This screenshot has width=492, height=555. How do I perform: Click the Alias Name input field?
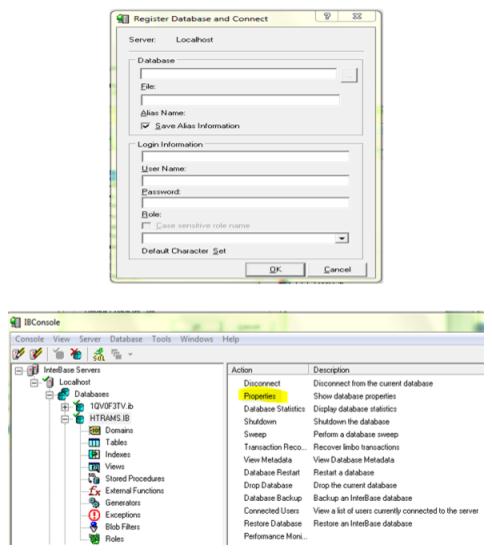click(x=240, y=100)
